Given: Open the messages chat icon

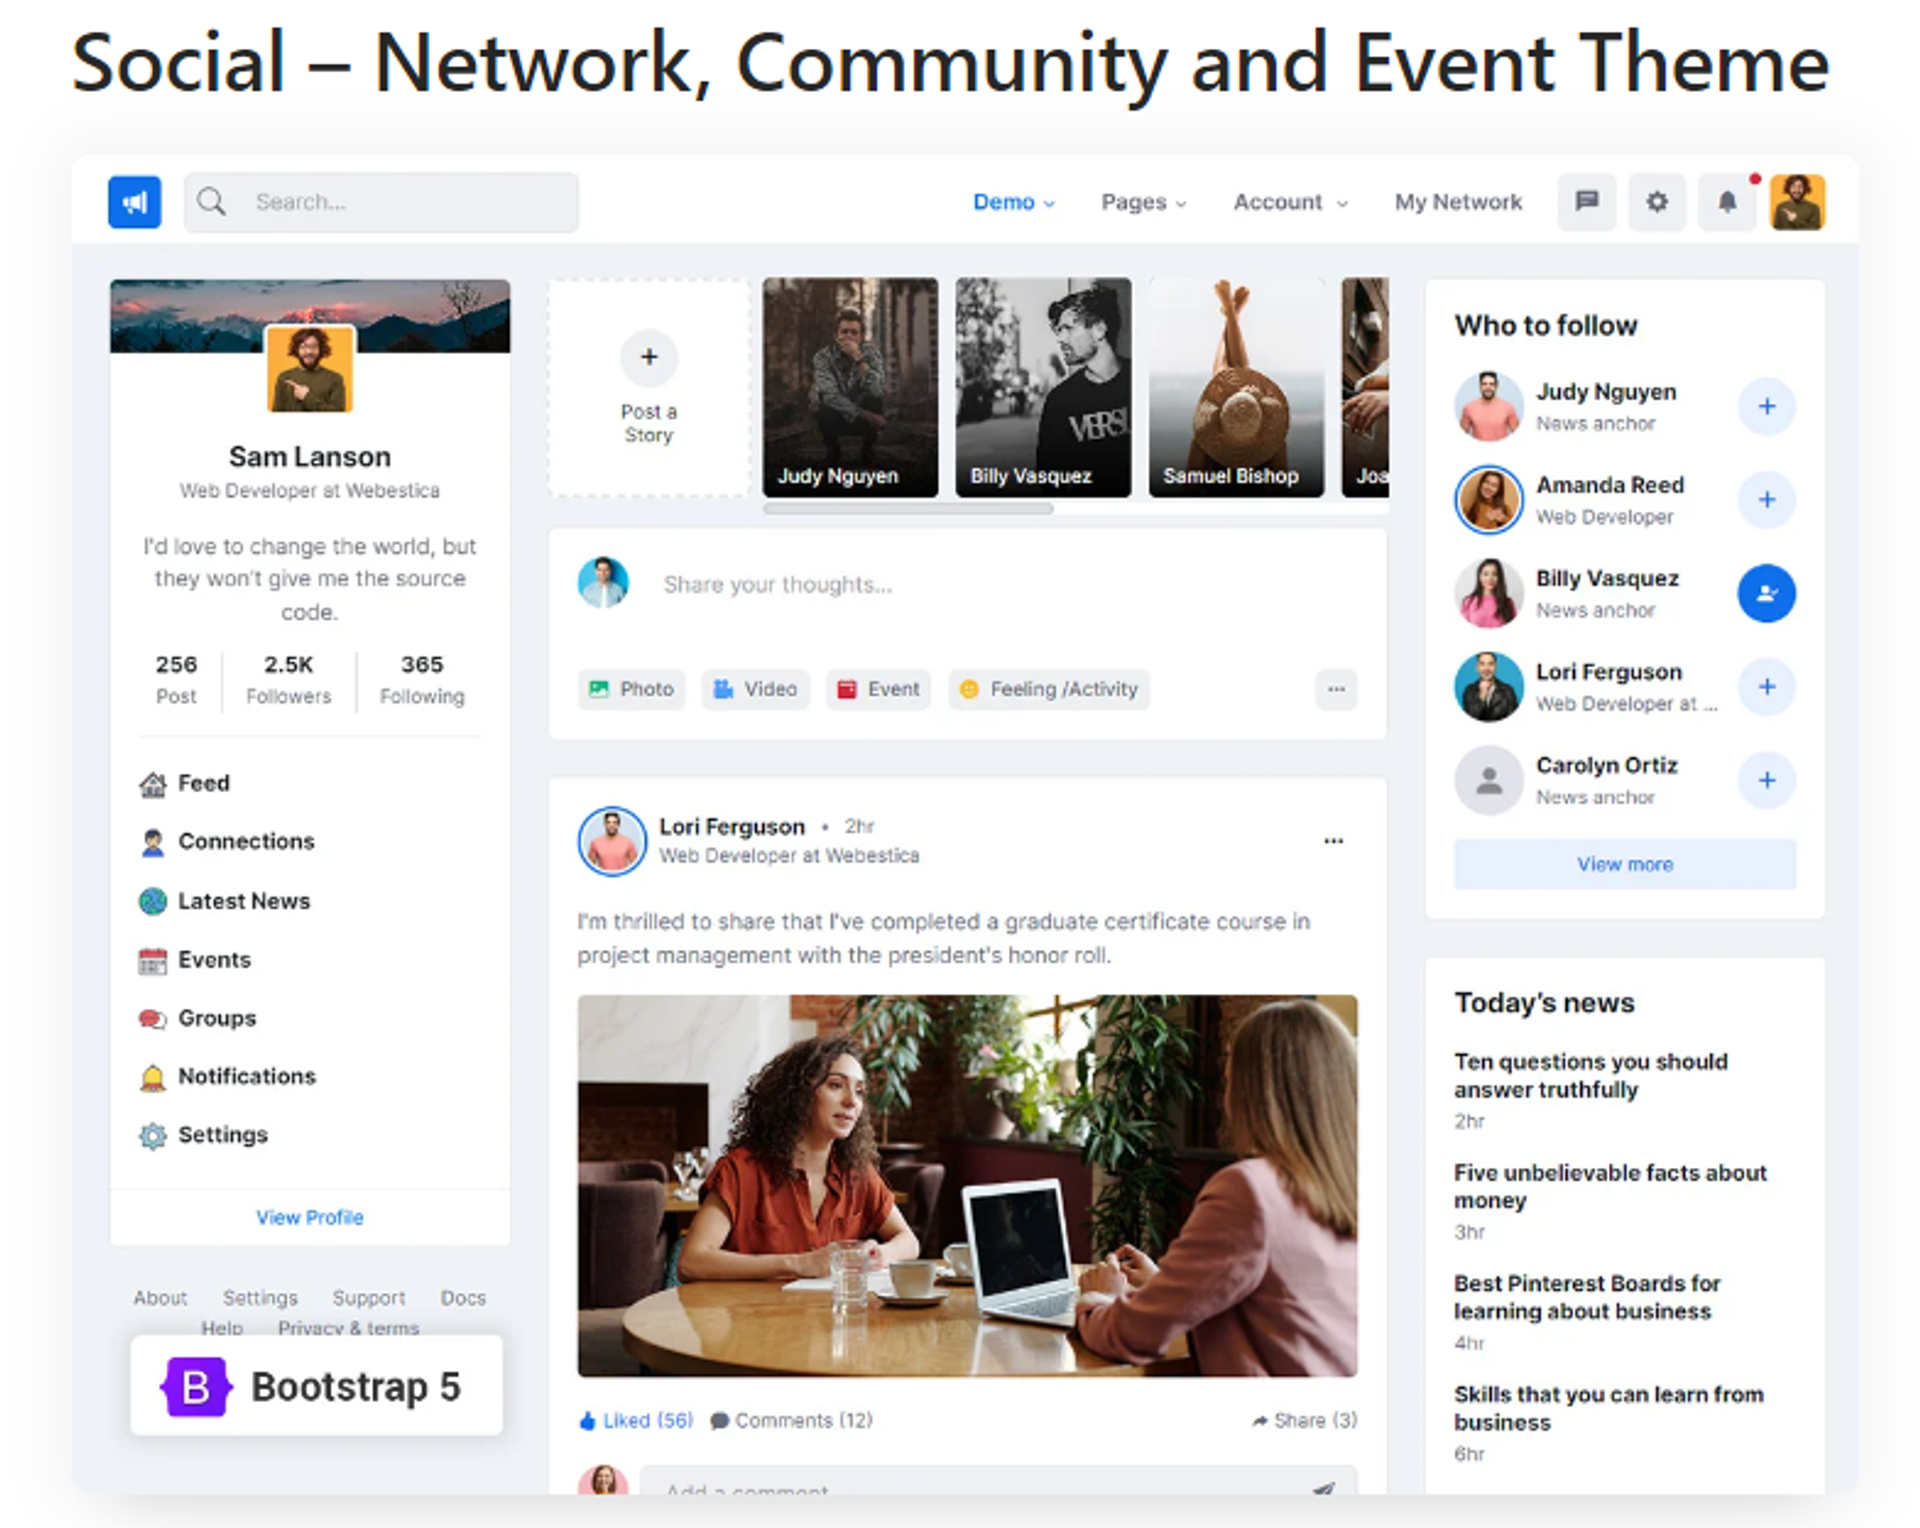Looking at the screenshot, I should 1586,202.
